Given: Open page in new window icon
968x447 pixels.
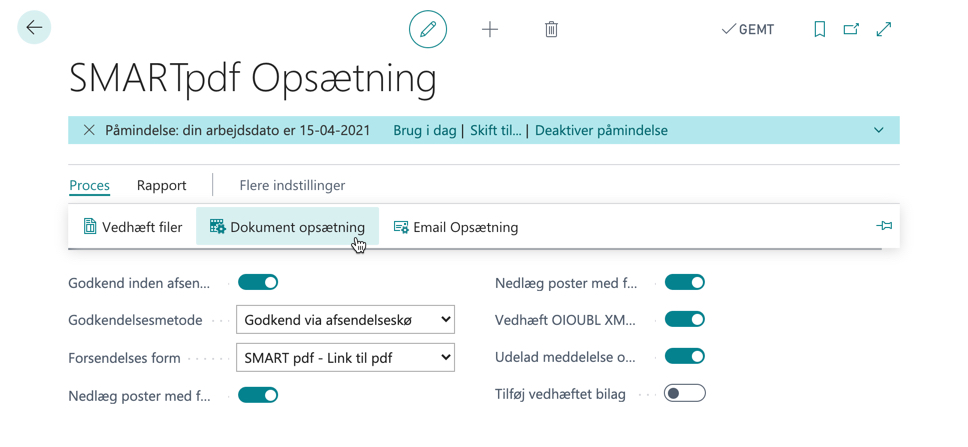Looking at the screenshot, I should point(851,29).
